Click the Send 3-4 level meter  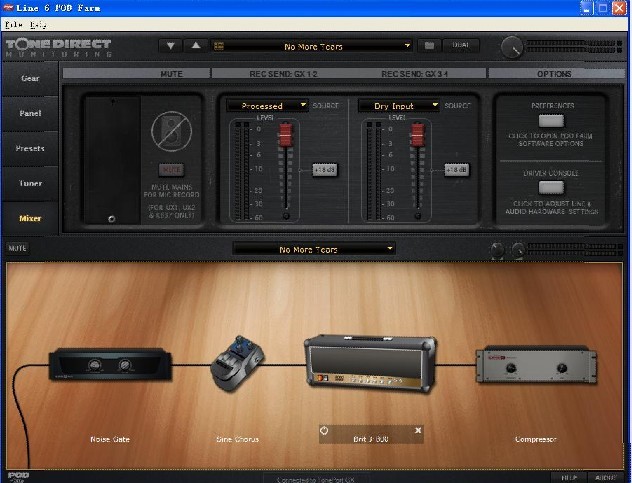(x=374, y=171)
